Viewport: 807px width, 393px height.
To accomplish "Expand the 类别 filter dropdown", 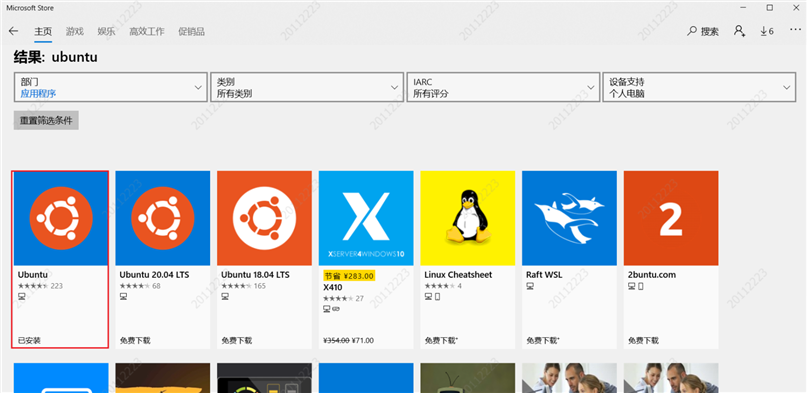I will pos(307,87).
